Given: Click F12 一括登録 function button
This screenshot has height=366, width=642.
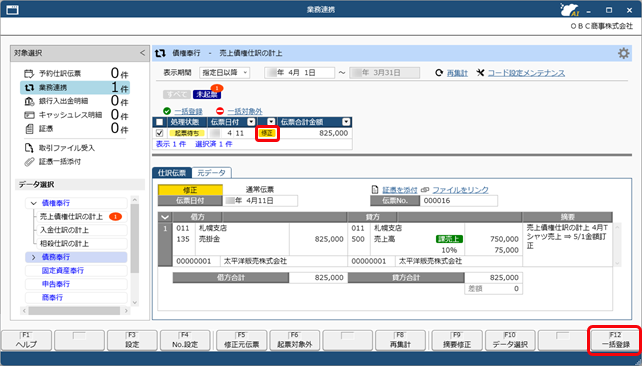Looking at the screenshot, I should click(x=615, y=341).
